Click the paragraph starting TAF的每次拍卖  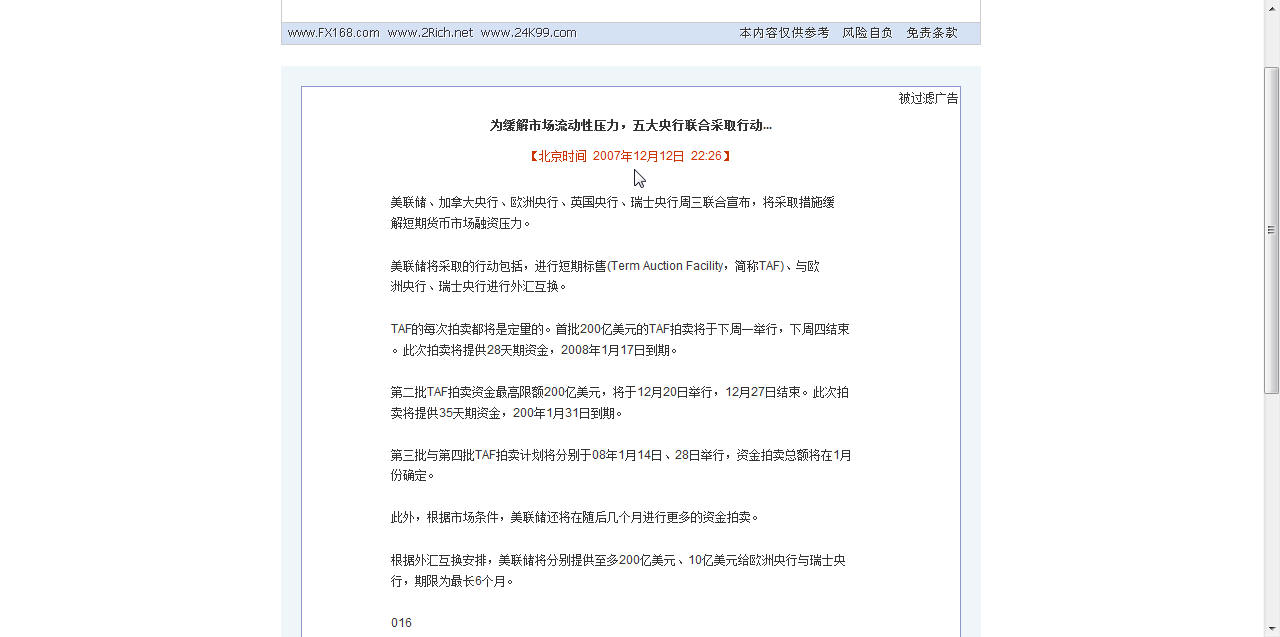(x=620, y=339)
